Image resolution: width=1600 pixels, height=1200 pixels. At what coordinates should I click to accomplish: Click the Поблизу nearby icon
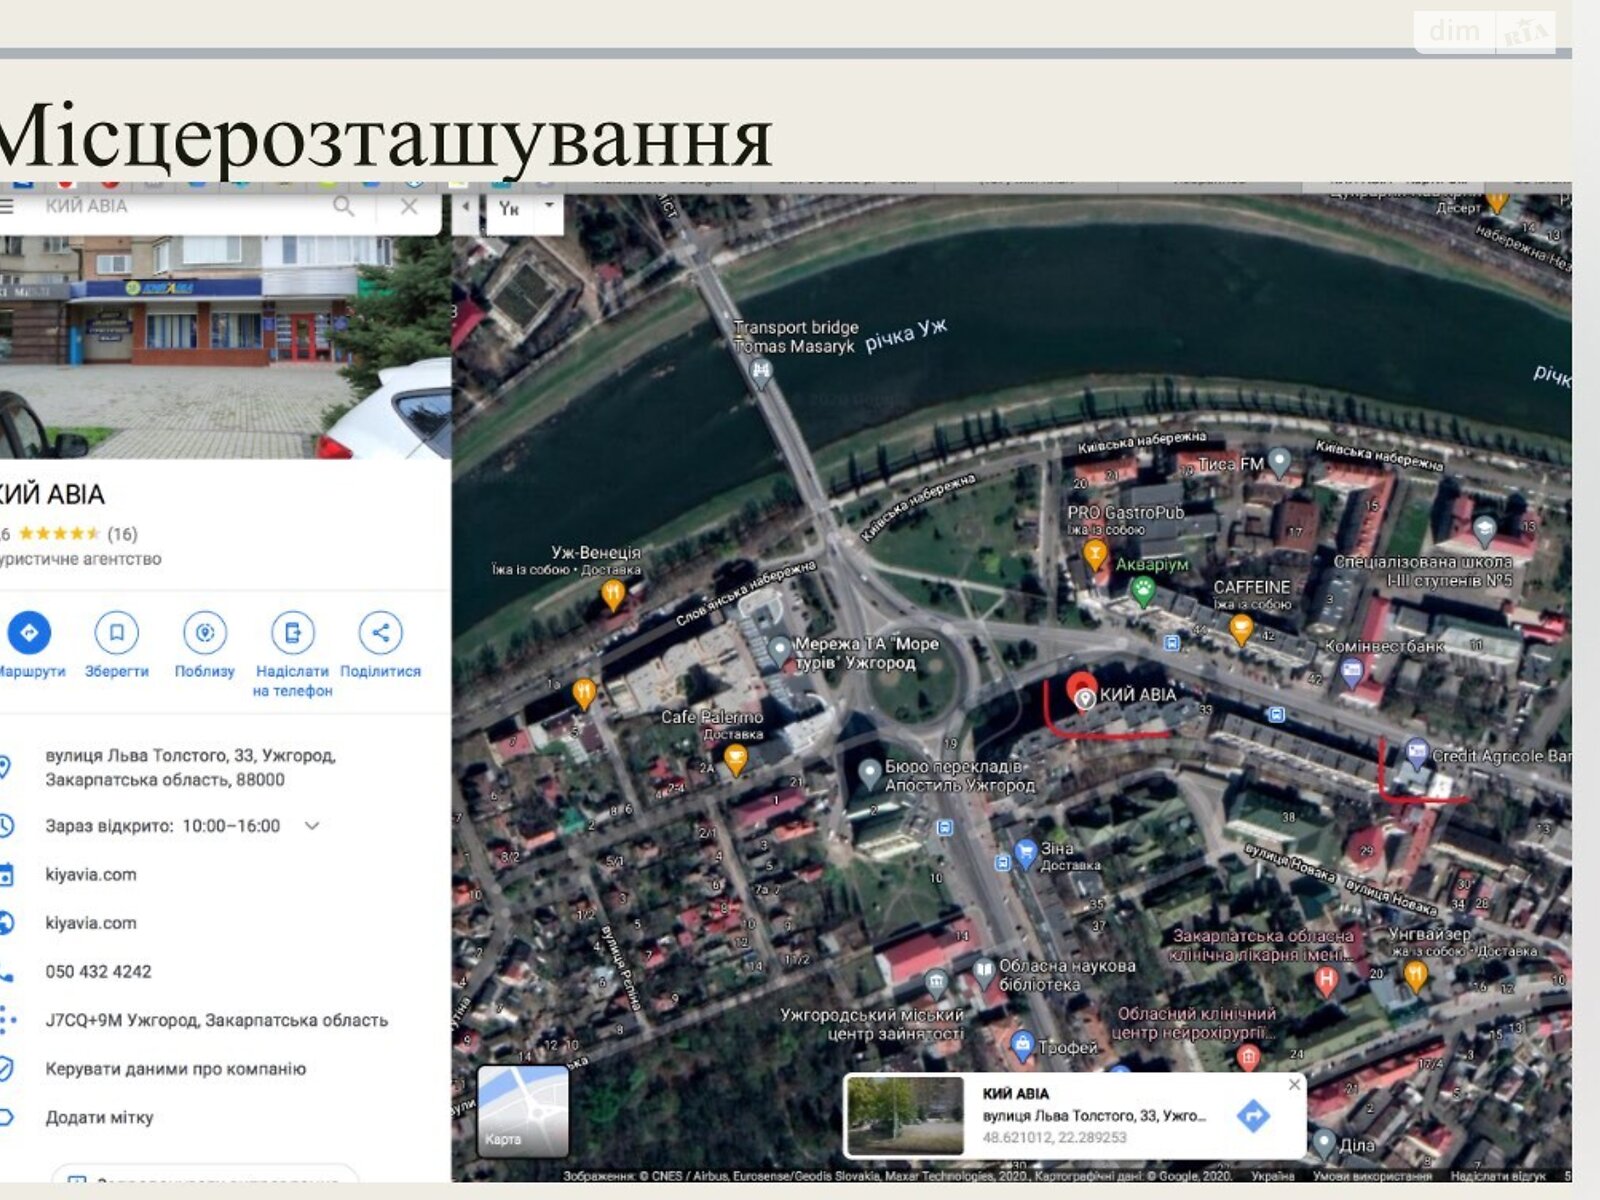[205, 633]
